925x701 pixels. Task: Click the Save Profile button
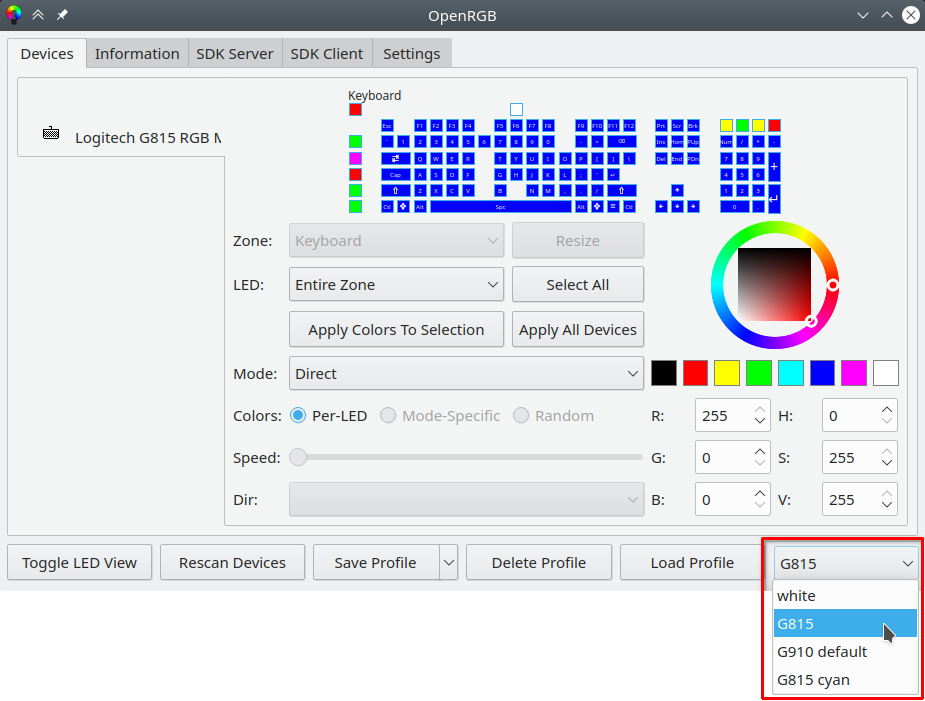[376, 562]
